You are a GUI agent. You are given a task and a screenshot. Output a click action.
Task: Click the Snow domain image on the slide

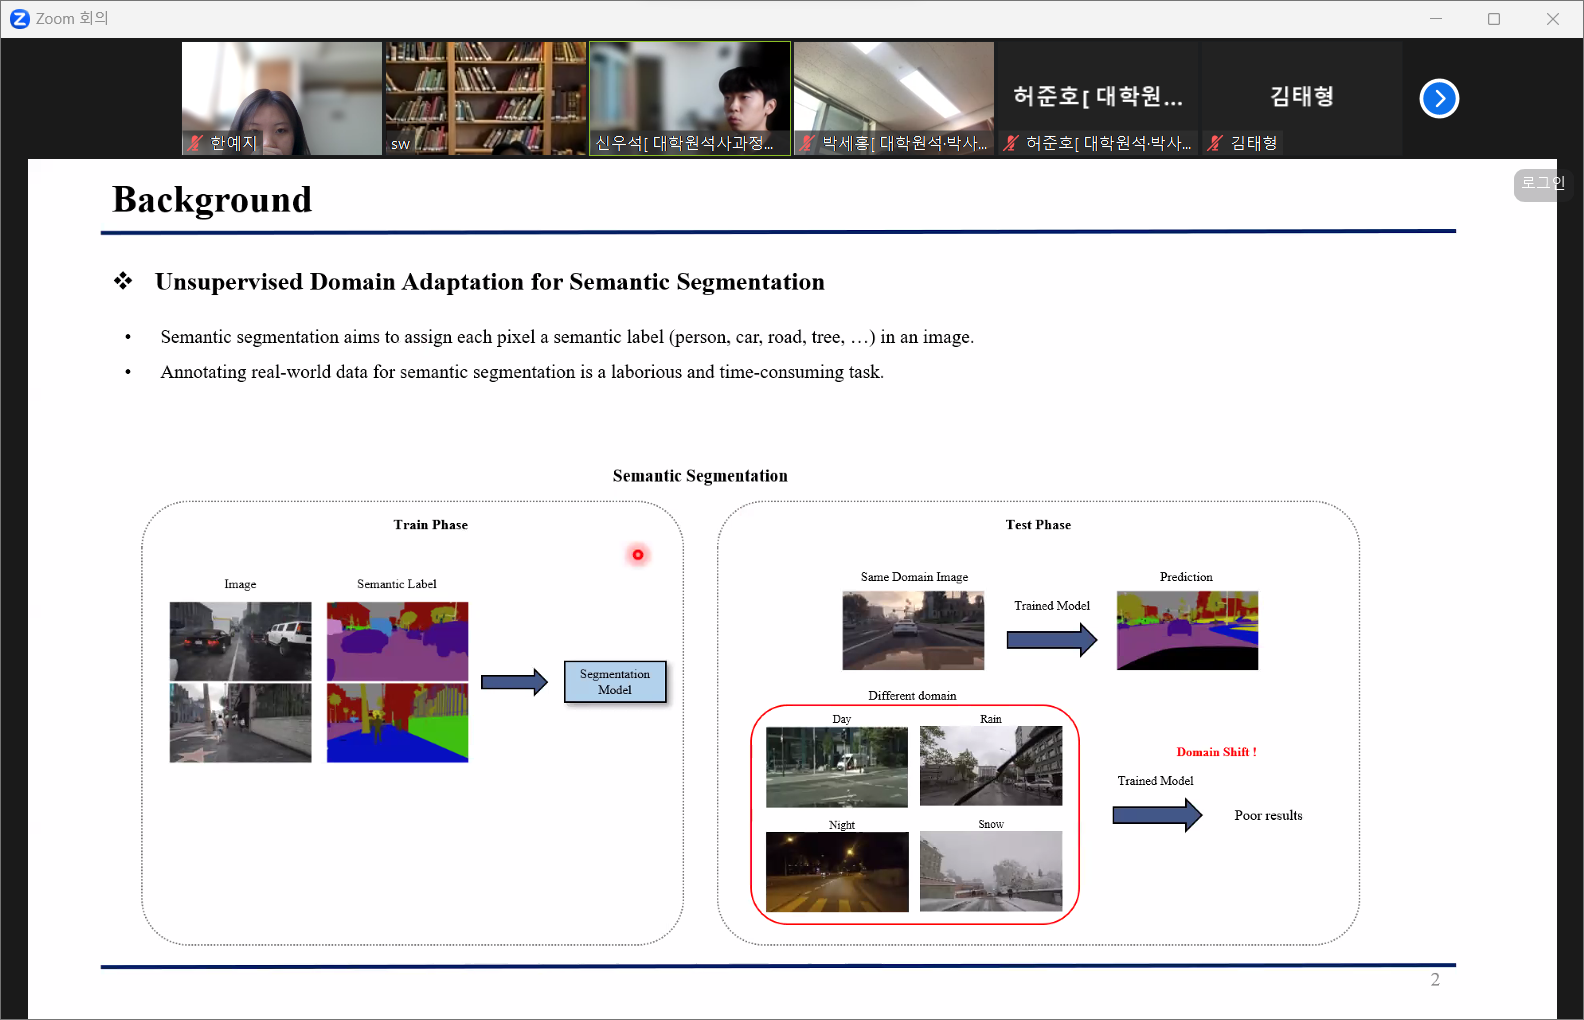tap(991, 871)
